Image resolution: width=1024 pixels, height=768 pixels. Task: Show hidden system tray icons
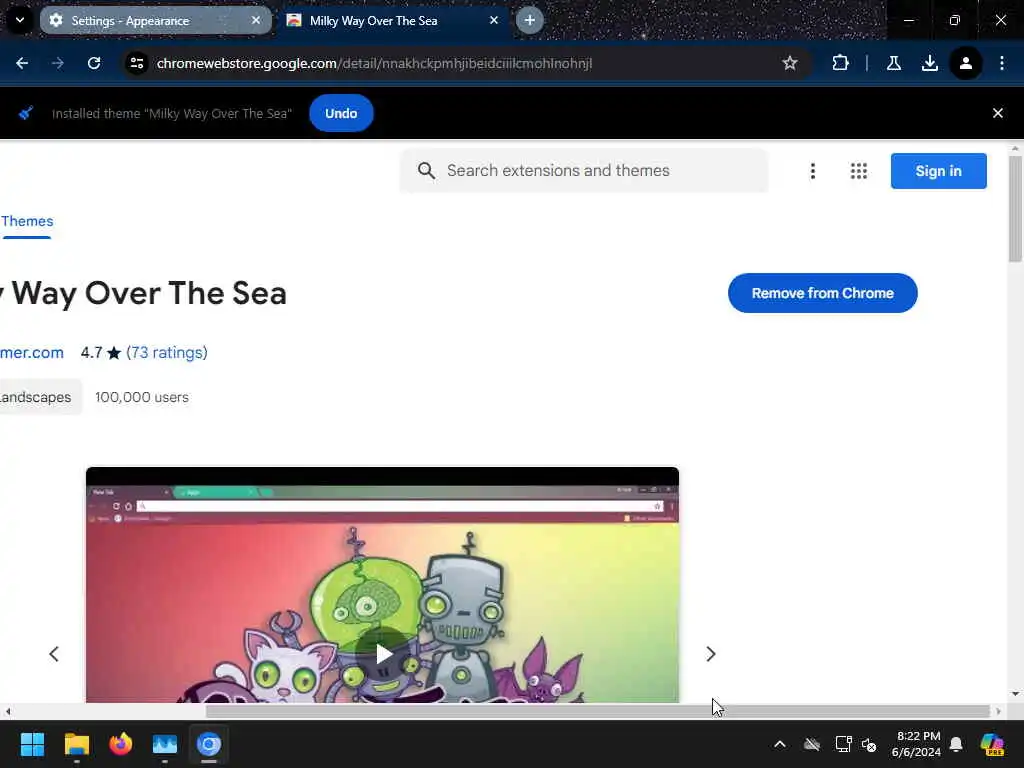(780, 744)
